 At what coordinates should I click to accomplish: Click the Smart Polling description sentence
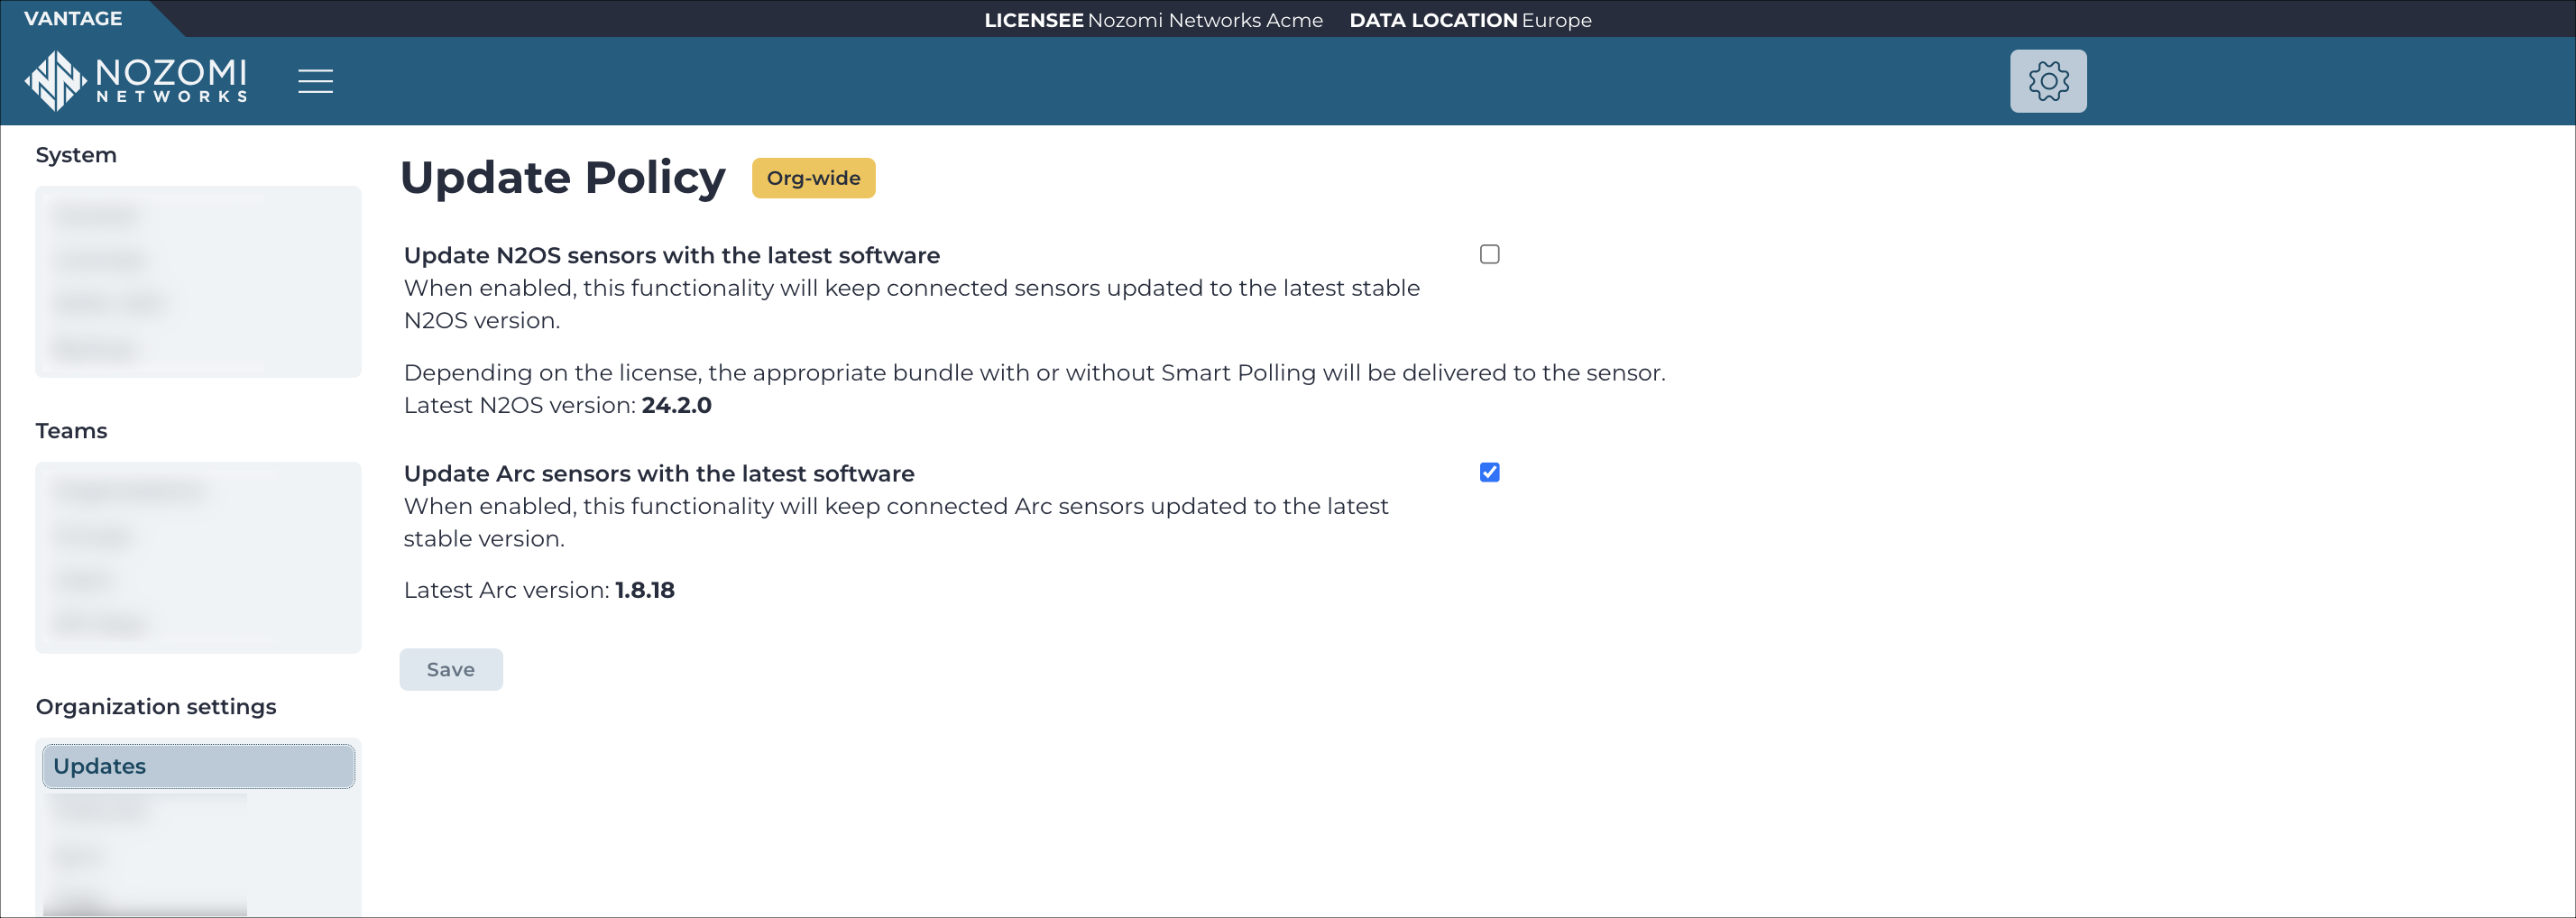click(1035, 373)
